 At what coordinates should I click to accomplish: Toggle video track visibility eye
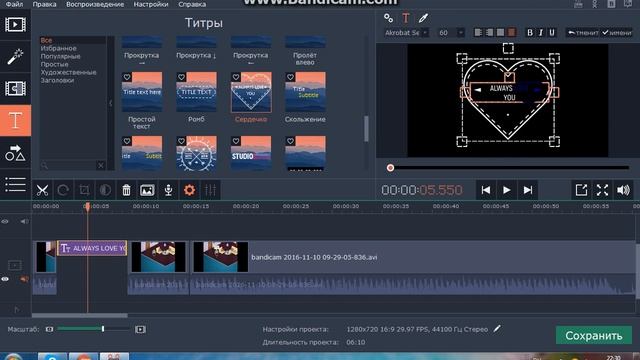click(x=5, y=279)
